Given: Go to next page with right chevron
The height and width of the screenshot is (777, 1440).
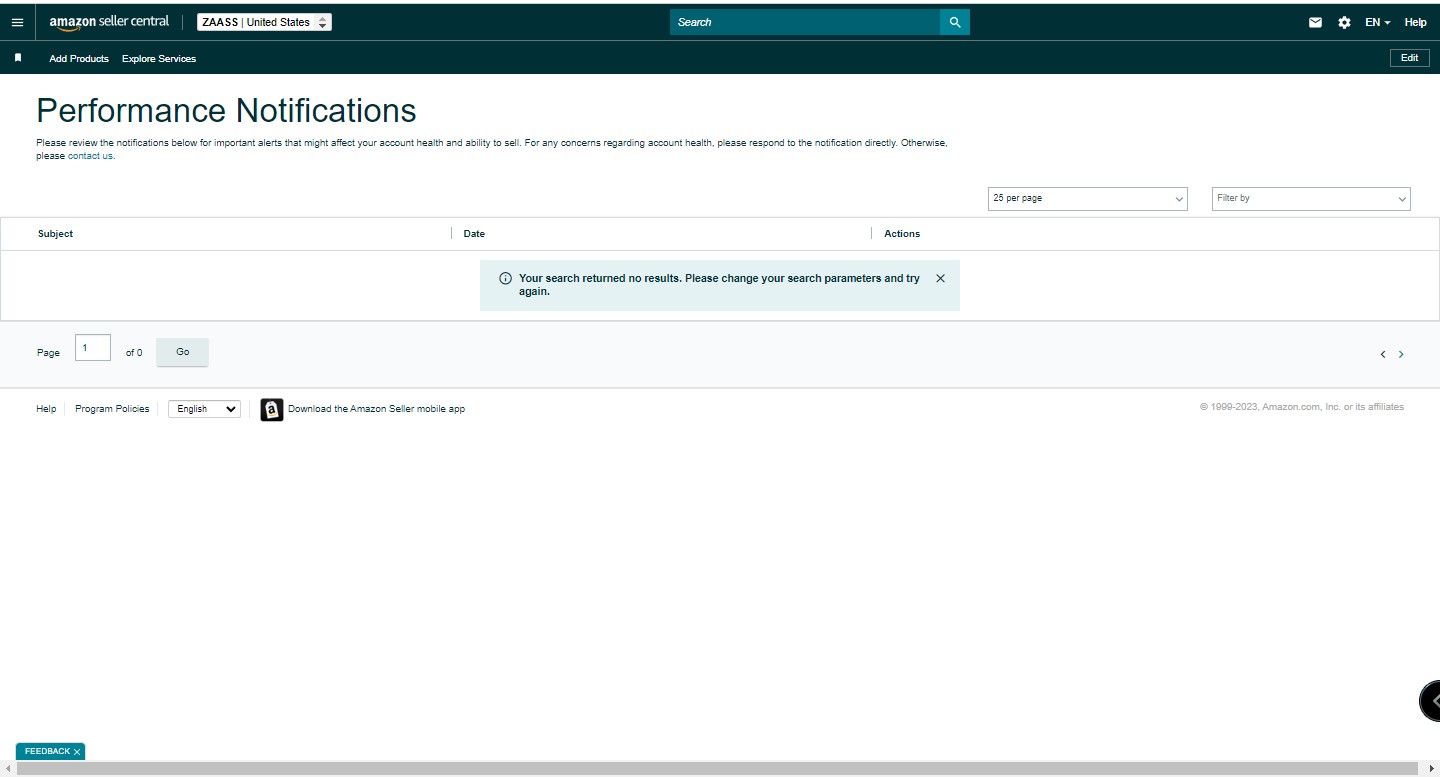Looking at the screenshot, I should click(1401, 354).
